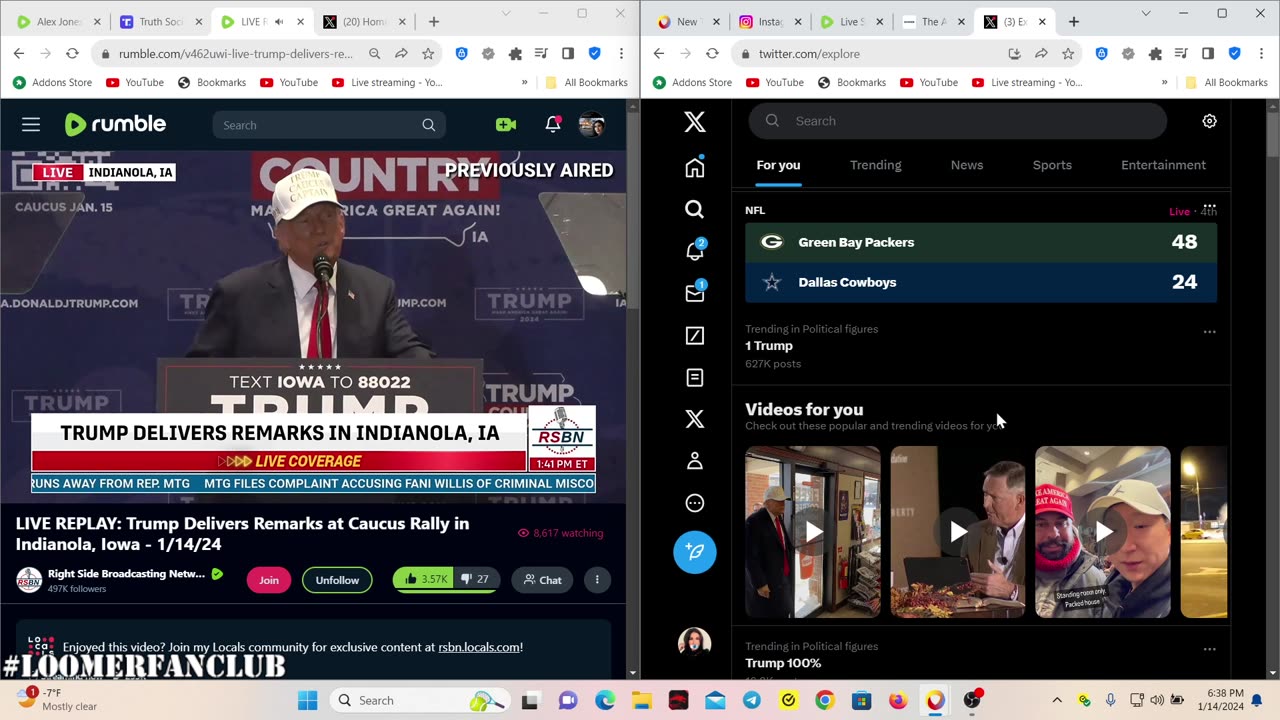Click the Rumble search magnifier icon
Viewport: 1280px width, 720px height.
[429, 125]
